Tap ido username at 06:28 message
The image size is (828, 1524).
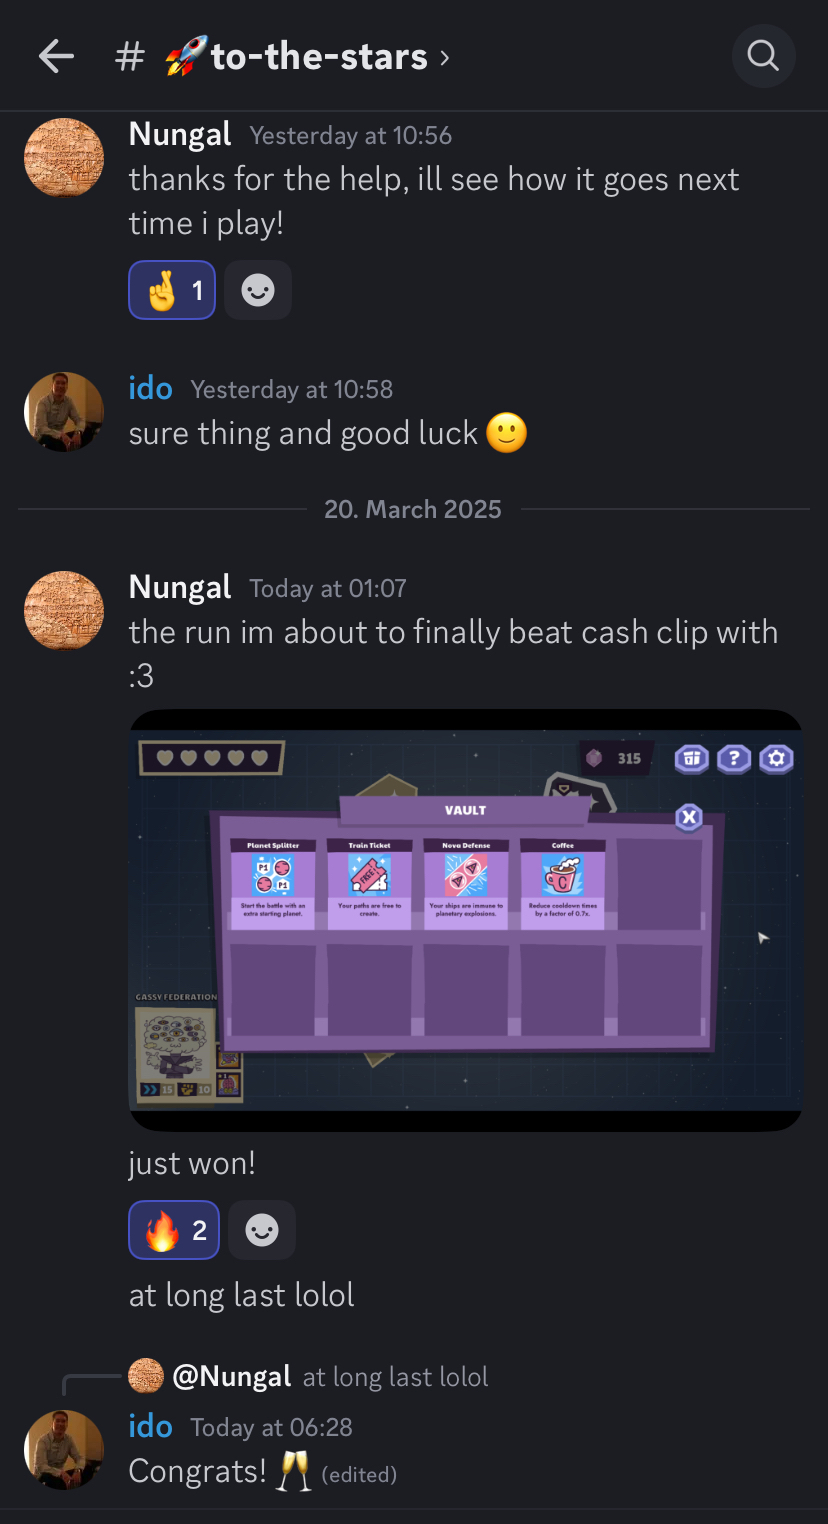click(151, 1426)
